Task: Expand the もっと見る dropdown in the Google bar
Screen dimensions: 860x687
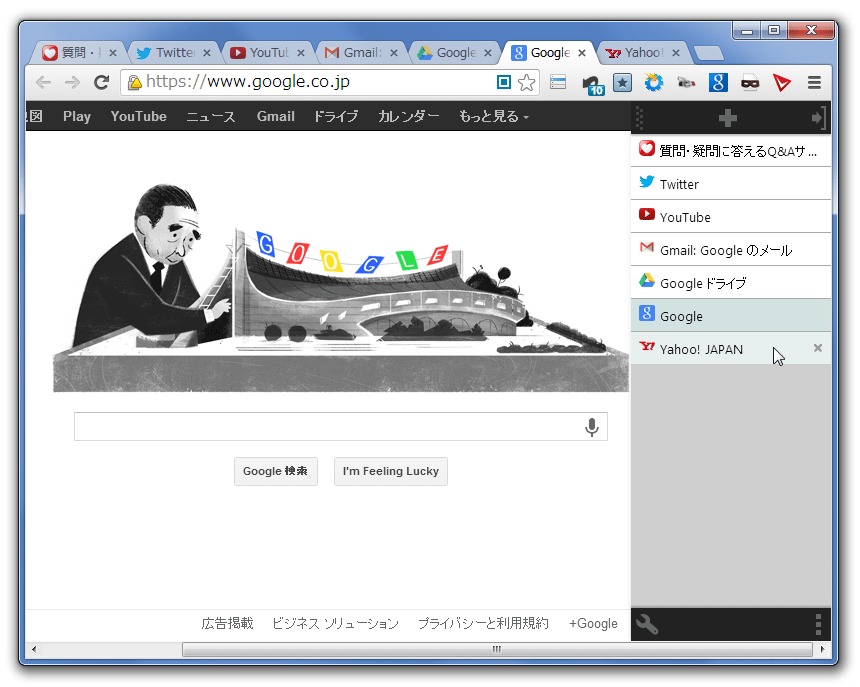Action: tap(494, 117)
